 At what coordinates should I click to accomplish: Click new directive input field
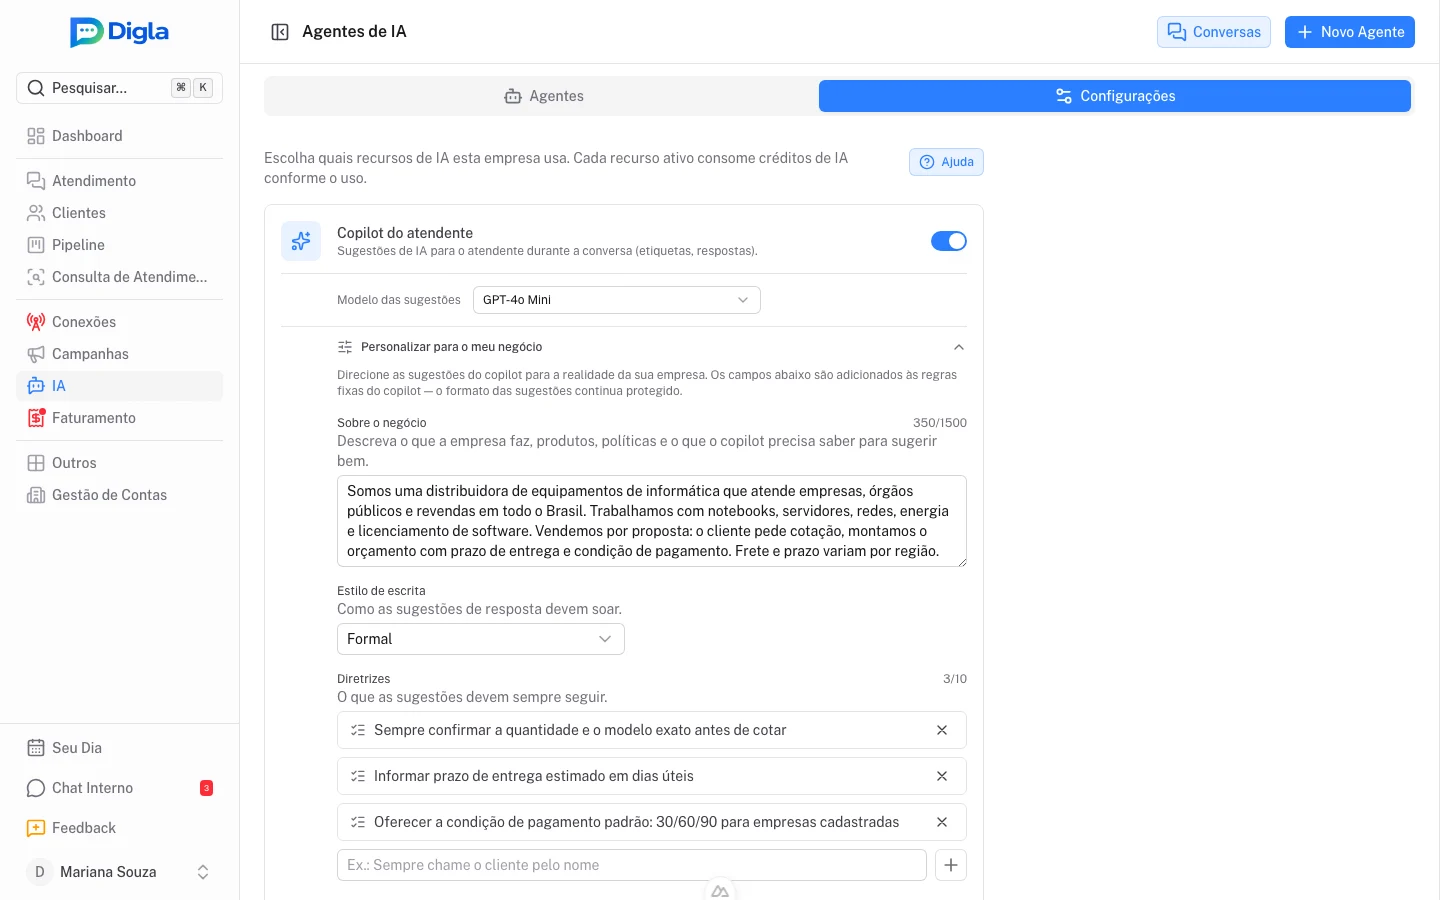point(632,865)
